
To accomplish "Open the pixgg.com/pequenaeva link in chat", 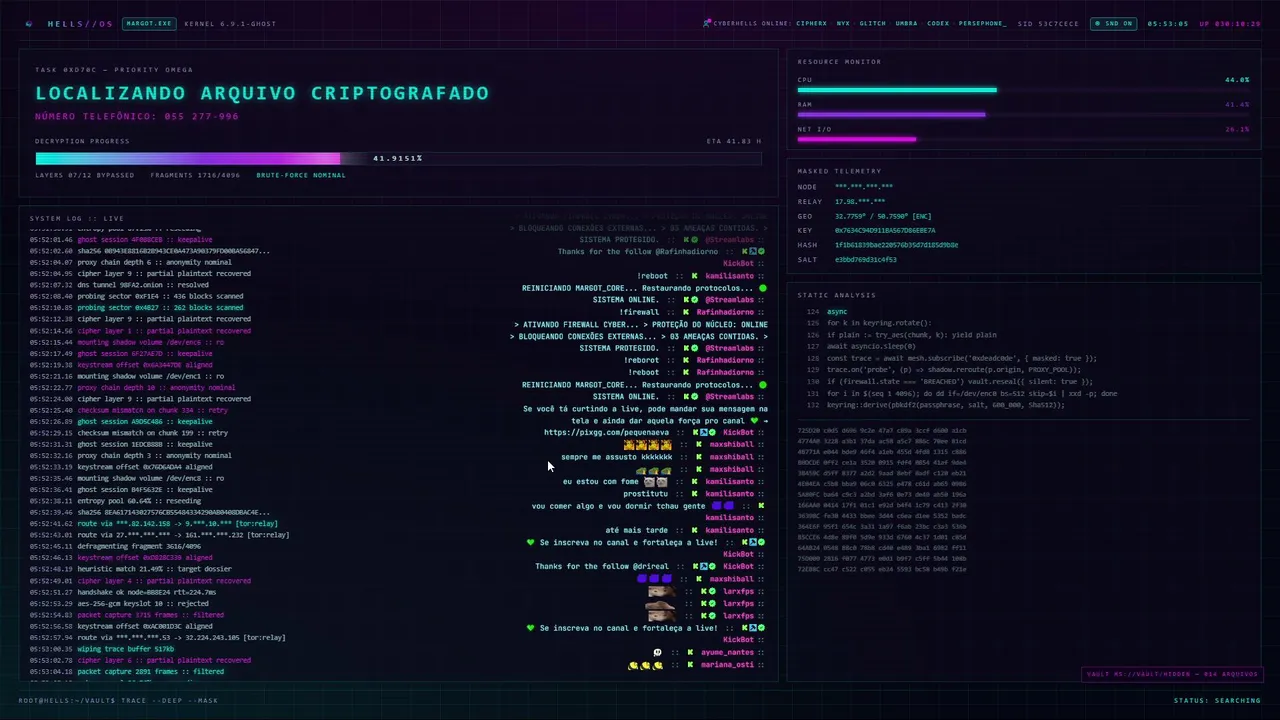I will (x=607, y=433).
